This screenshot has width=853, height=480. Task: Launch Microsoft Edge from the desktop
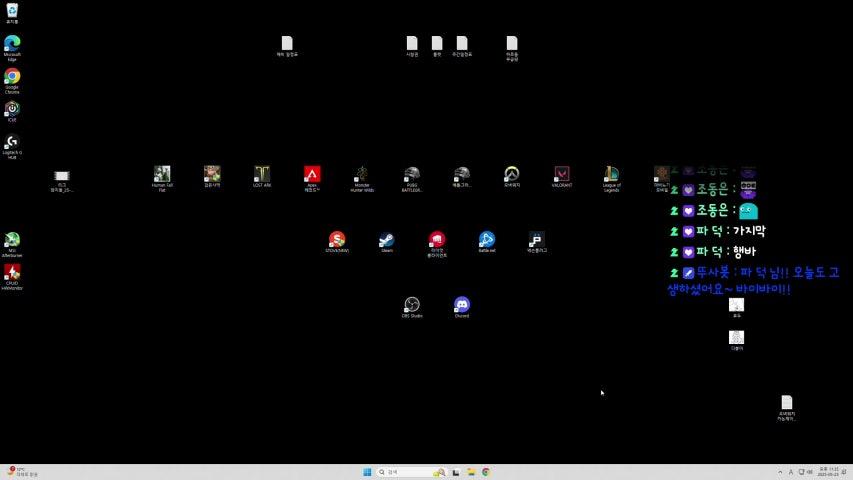(x=12, y=48)
